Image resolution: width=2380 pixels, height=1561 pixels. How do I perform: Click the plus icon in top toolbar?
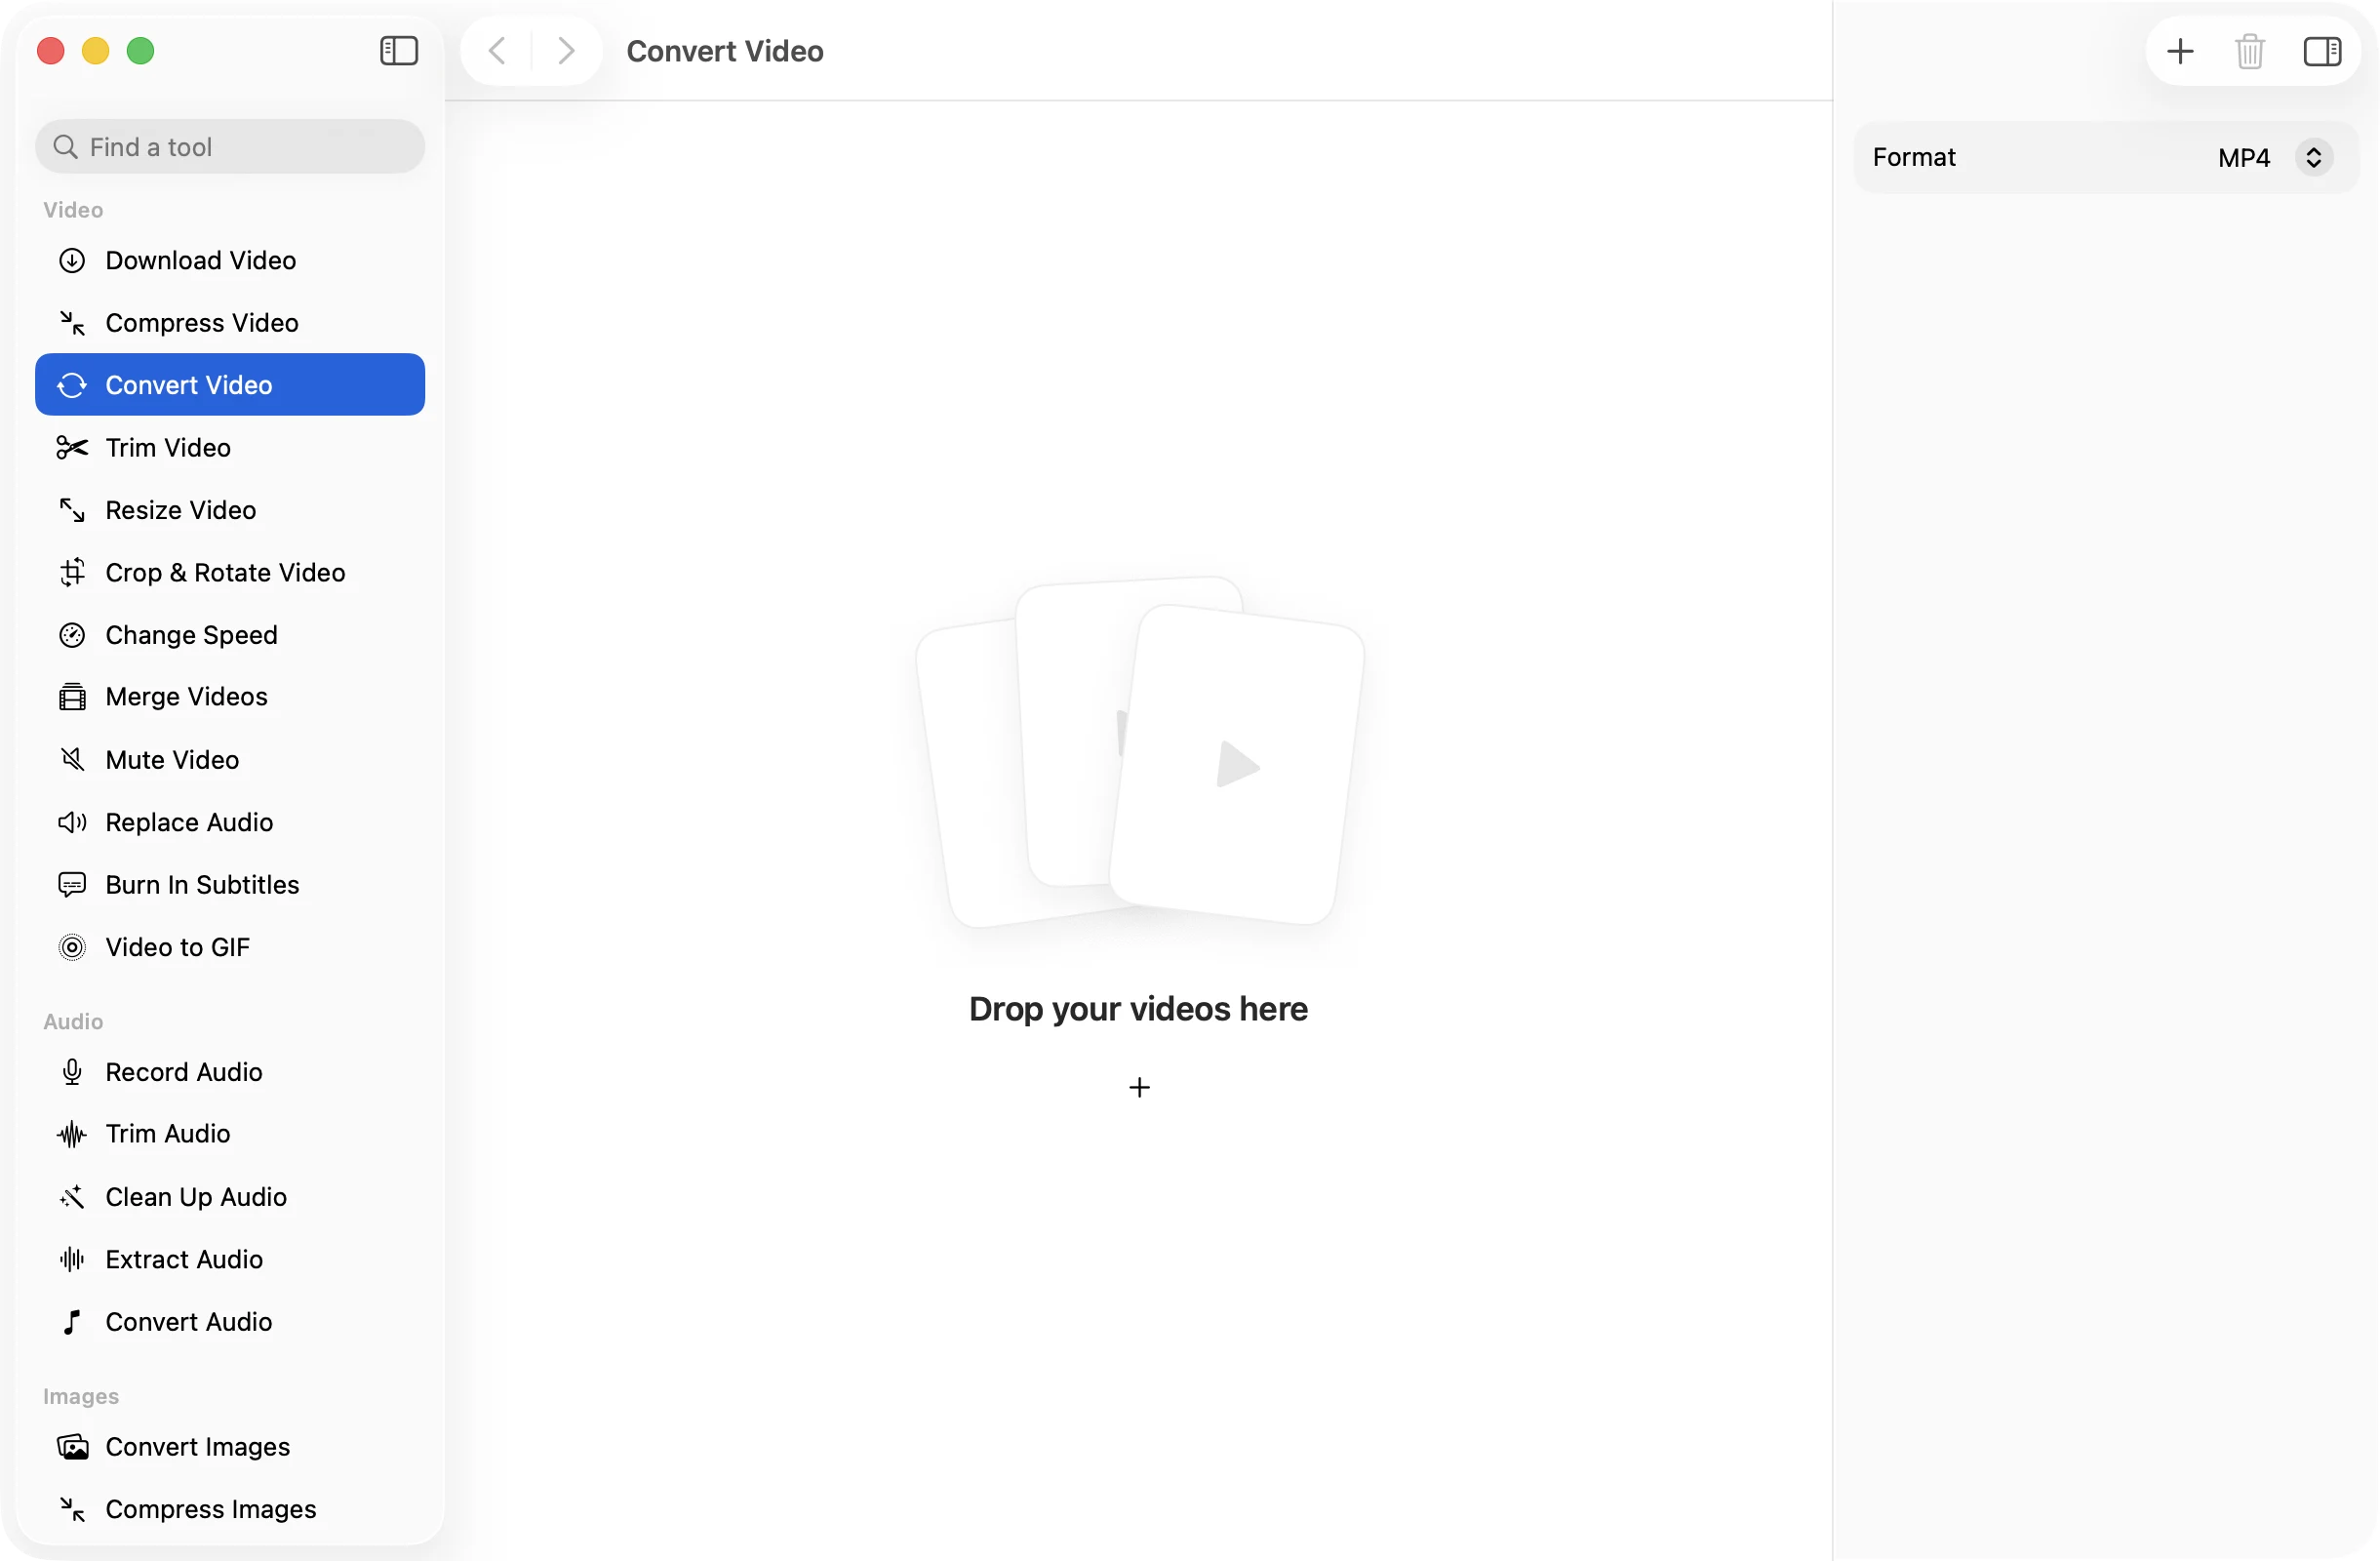pos(2180,51)
